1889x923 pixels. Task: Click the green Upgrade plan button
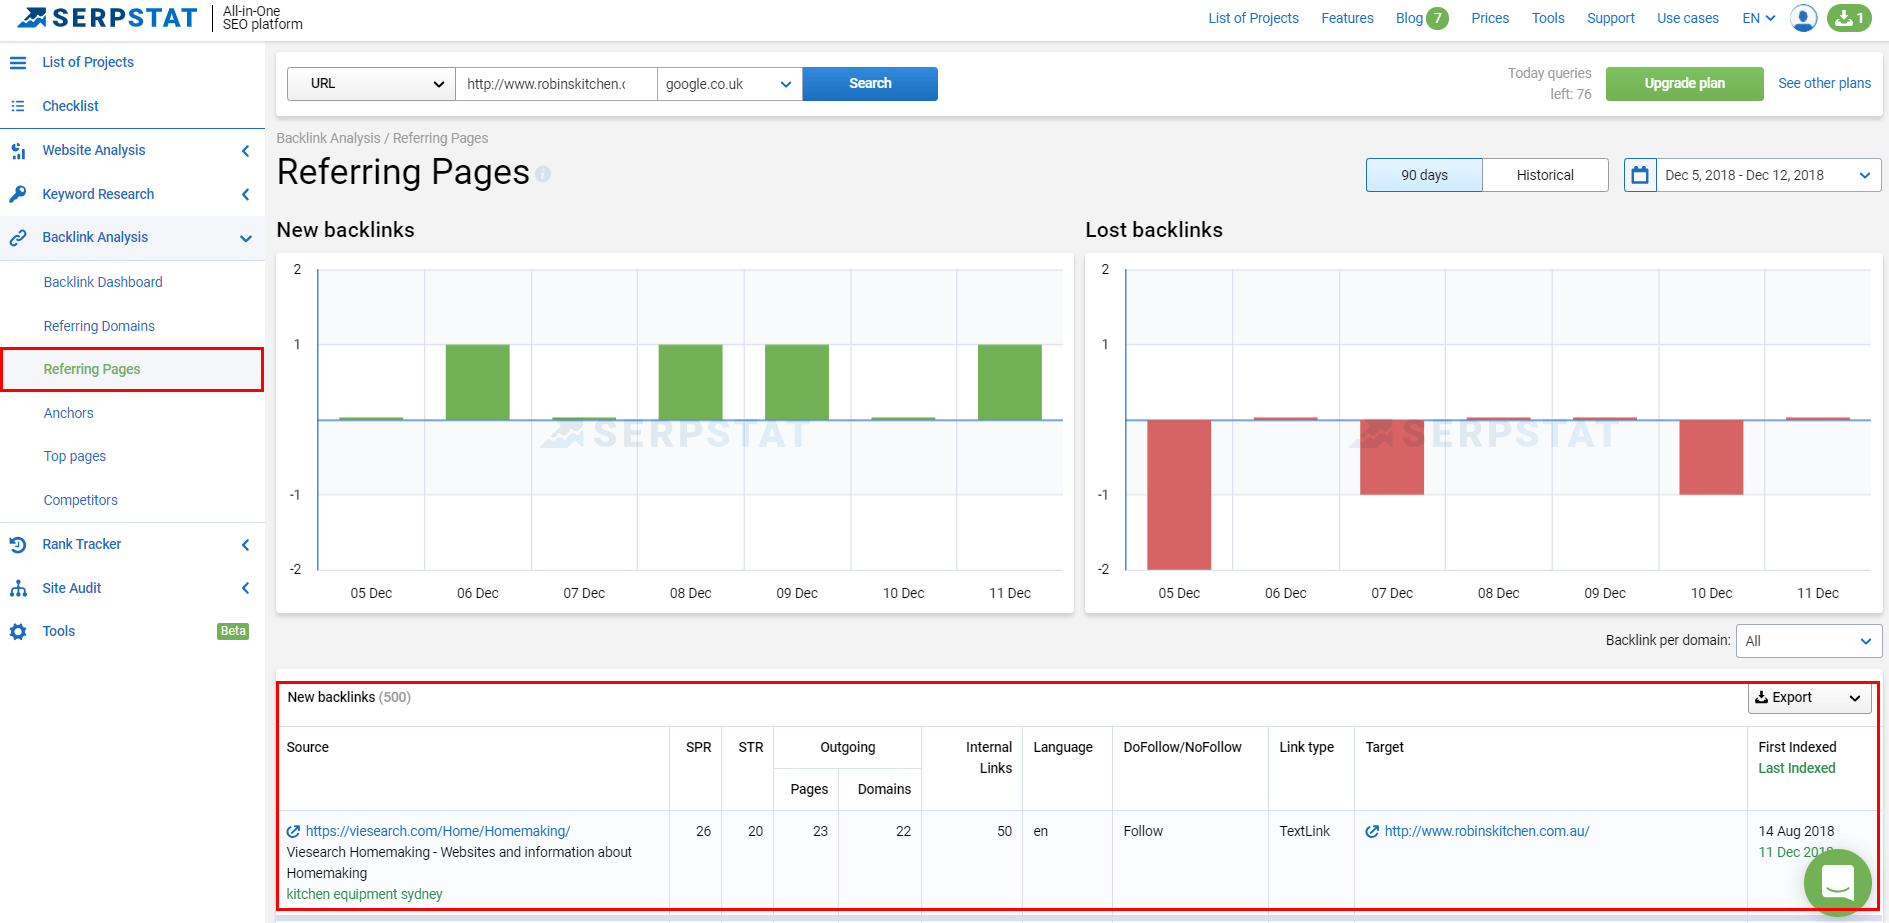pos(1684,84)
